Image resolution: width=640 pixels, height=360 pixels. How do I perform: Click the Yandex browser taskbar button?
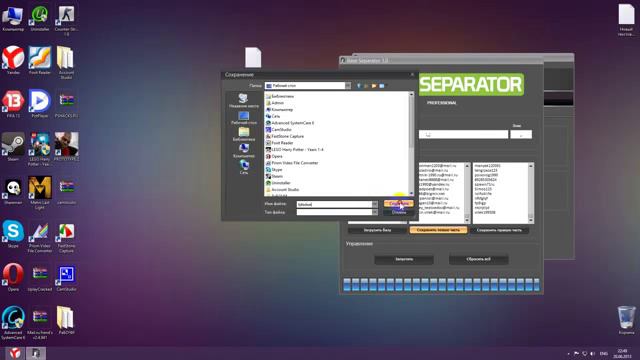(x=15, y=353)
